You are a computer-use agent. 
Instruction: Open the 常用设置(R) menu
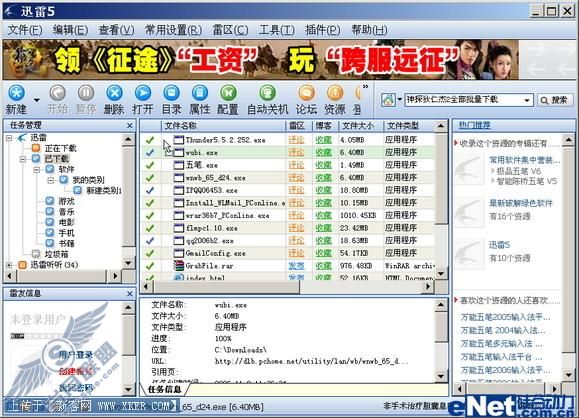(173, 30)
